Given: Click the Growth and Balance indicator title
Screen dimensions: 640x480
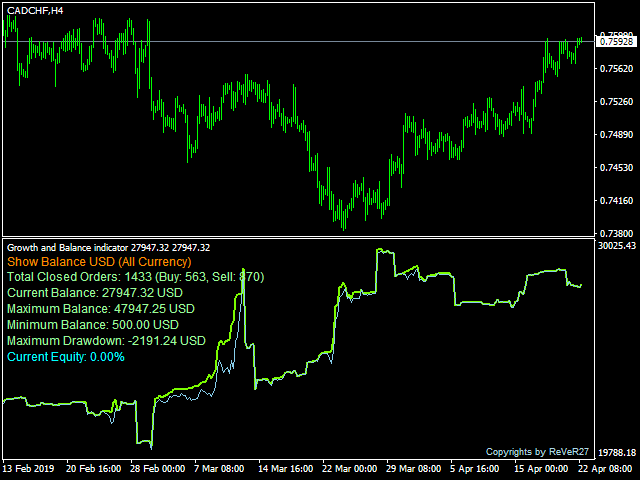Looking at the screenshot, I should point(109,248).
